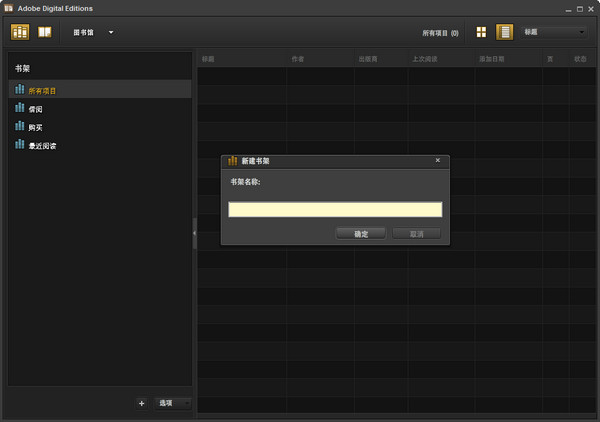Click the plus icon to add bookshelf
Image resolution: width=600 pixels, height=422 pixels.
pos(141,403)
